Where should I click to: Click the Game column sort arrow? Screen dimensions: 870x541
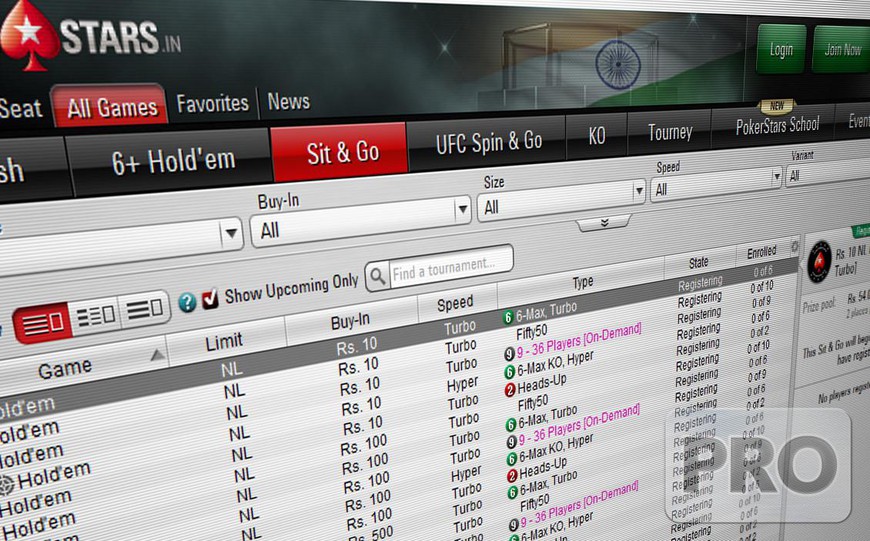[x=158, y=355]
